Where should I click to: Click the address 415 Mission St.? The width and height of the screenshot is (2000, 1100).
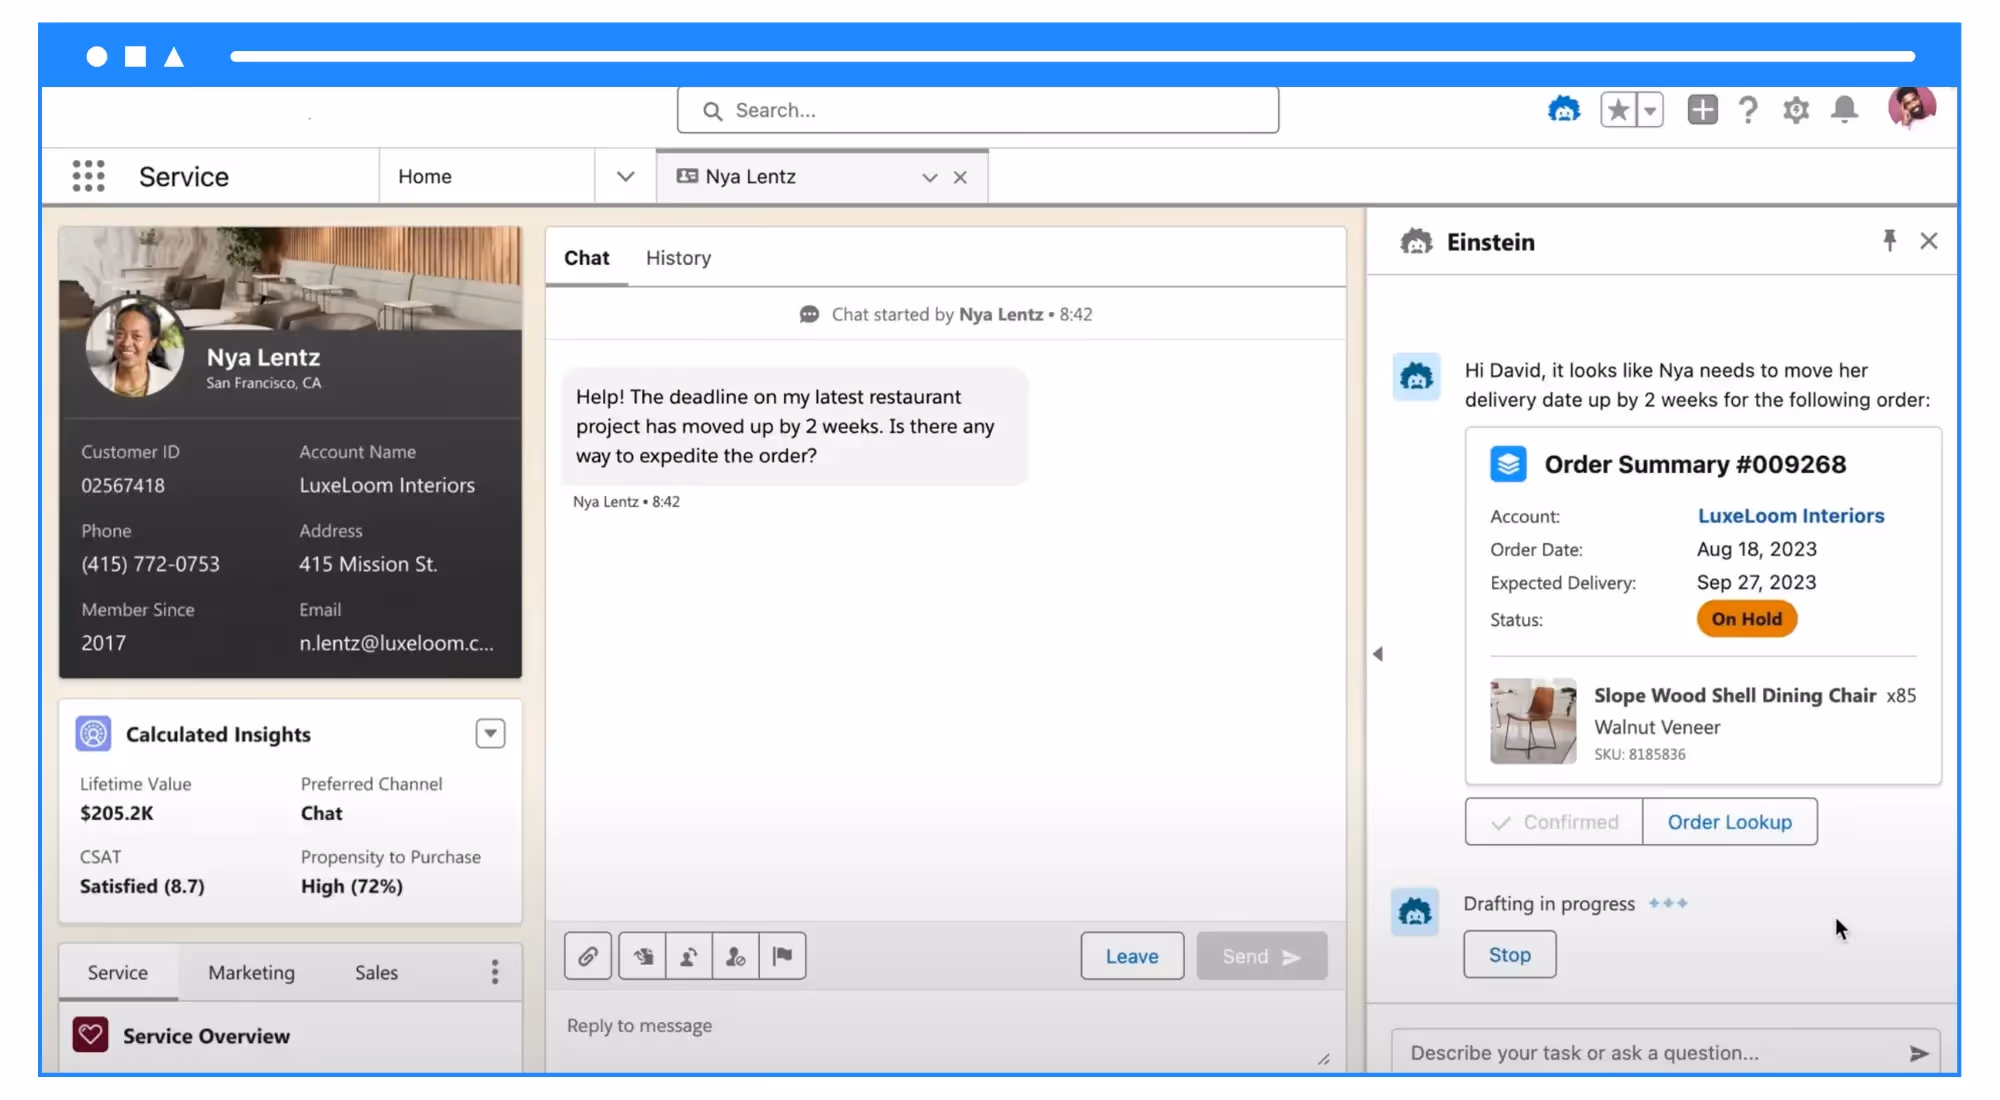(368, 564)
